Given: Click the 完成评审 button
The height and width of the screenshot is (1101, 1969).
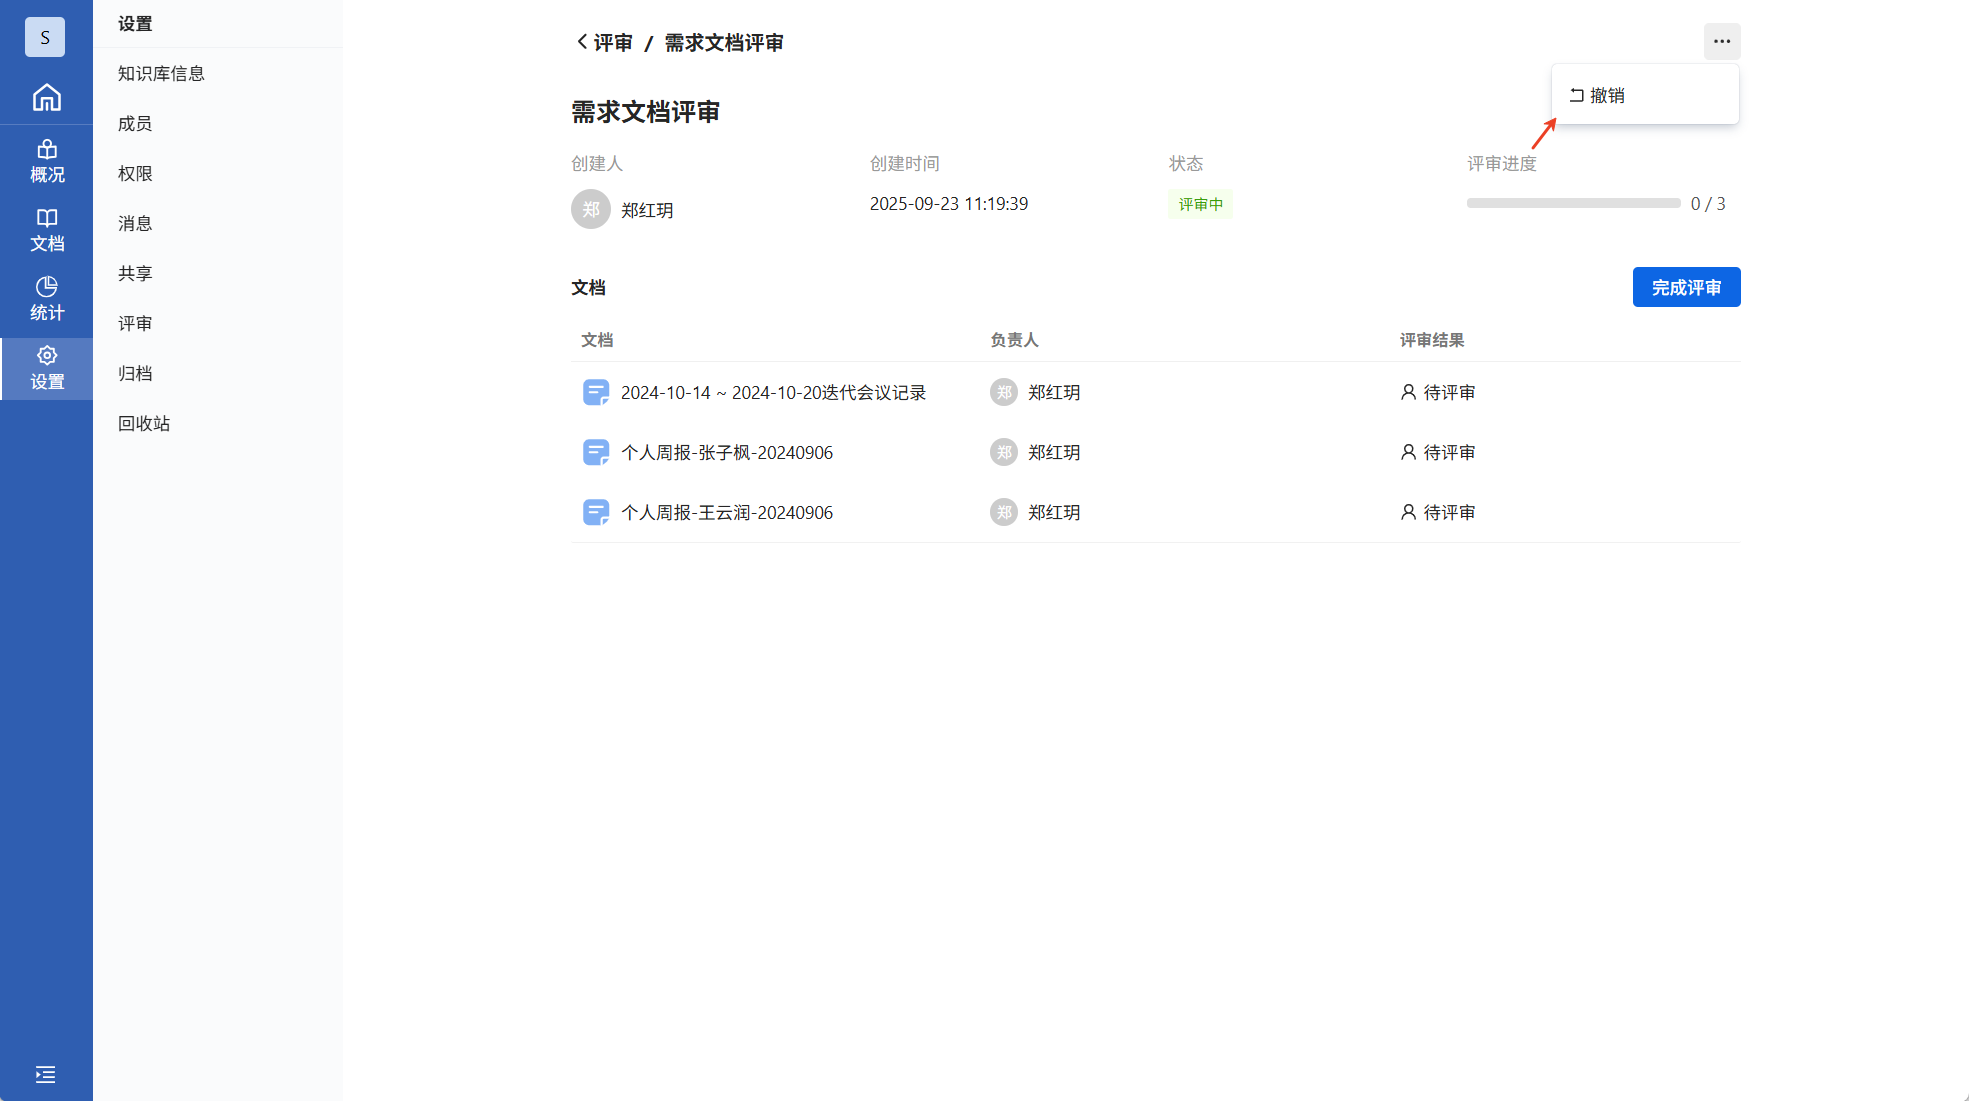Looking at the screenshot, I should pos(1686,288).
